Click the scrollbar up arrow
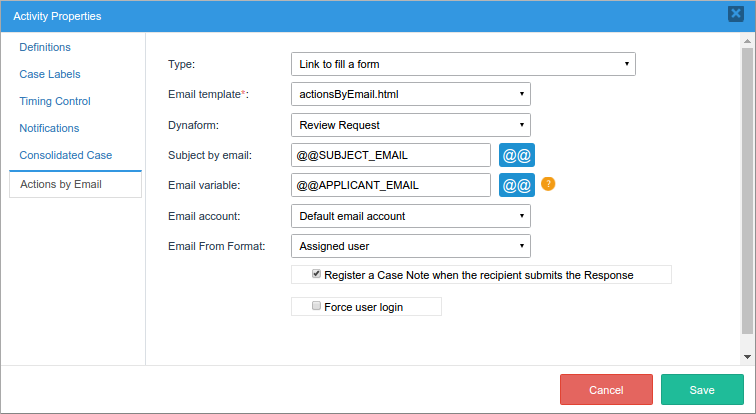756x414 pixels. pos(748,40)
